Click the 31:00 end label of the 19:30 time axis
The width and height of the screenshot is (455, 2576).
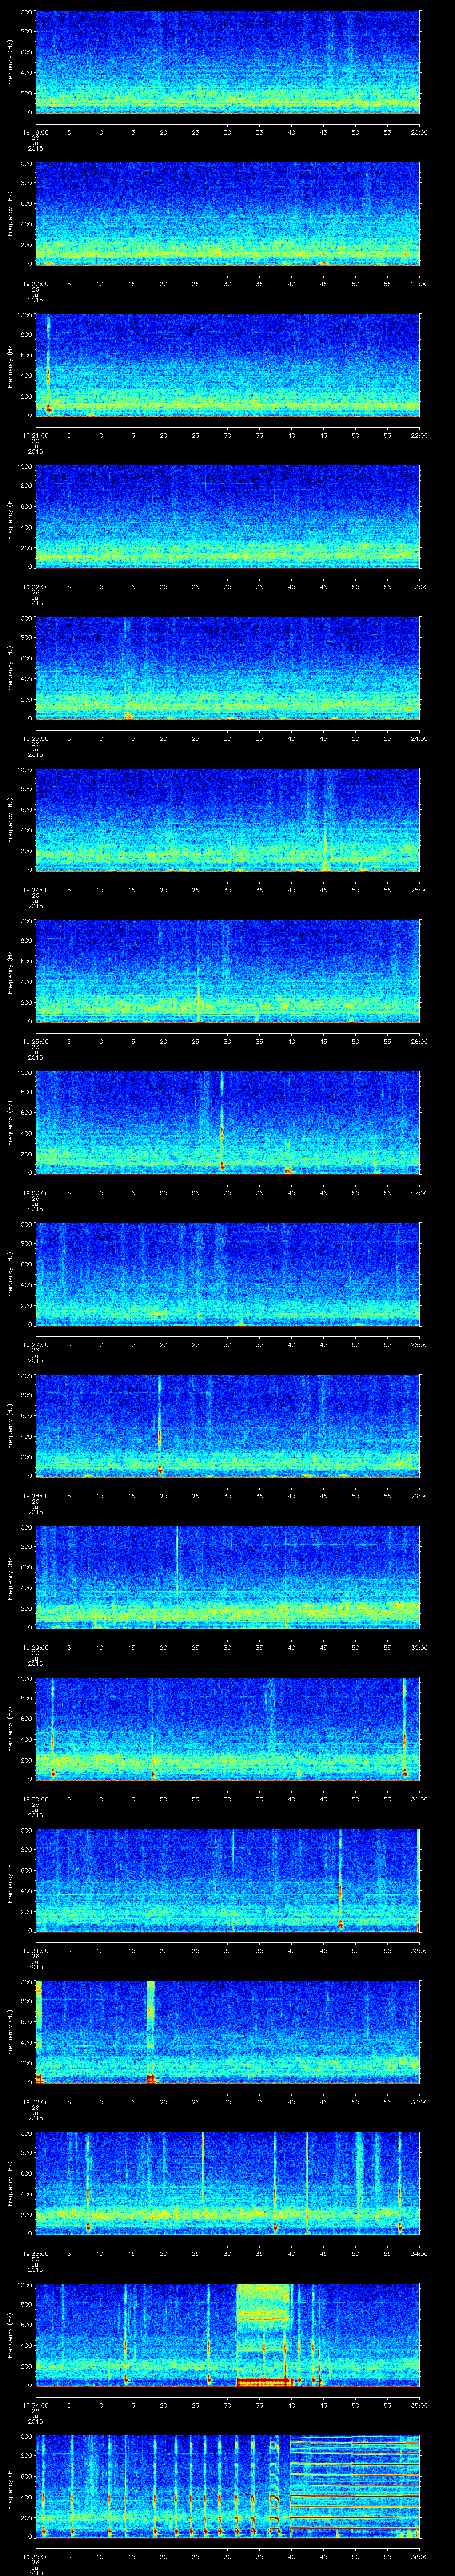tap(419, 1799)
